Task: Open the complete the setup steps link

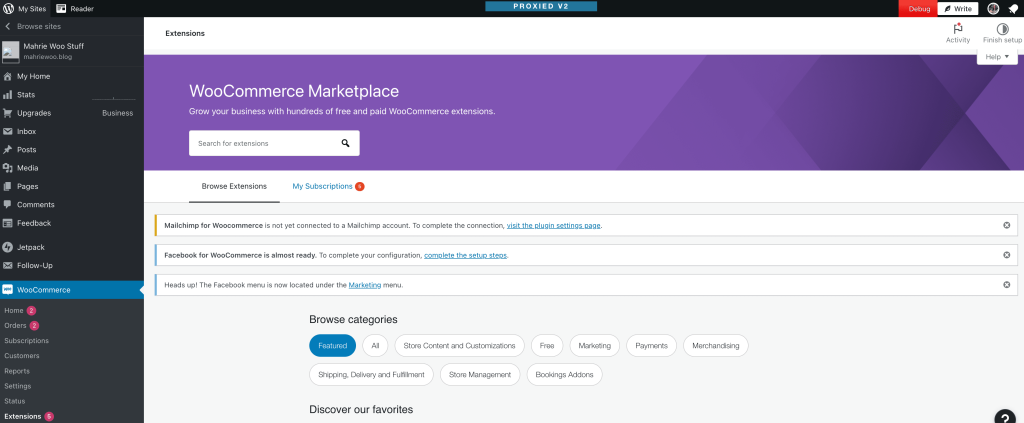Action: pyautogui.click(x=466, y=255)
